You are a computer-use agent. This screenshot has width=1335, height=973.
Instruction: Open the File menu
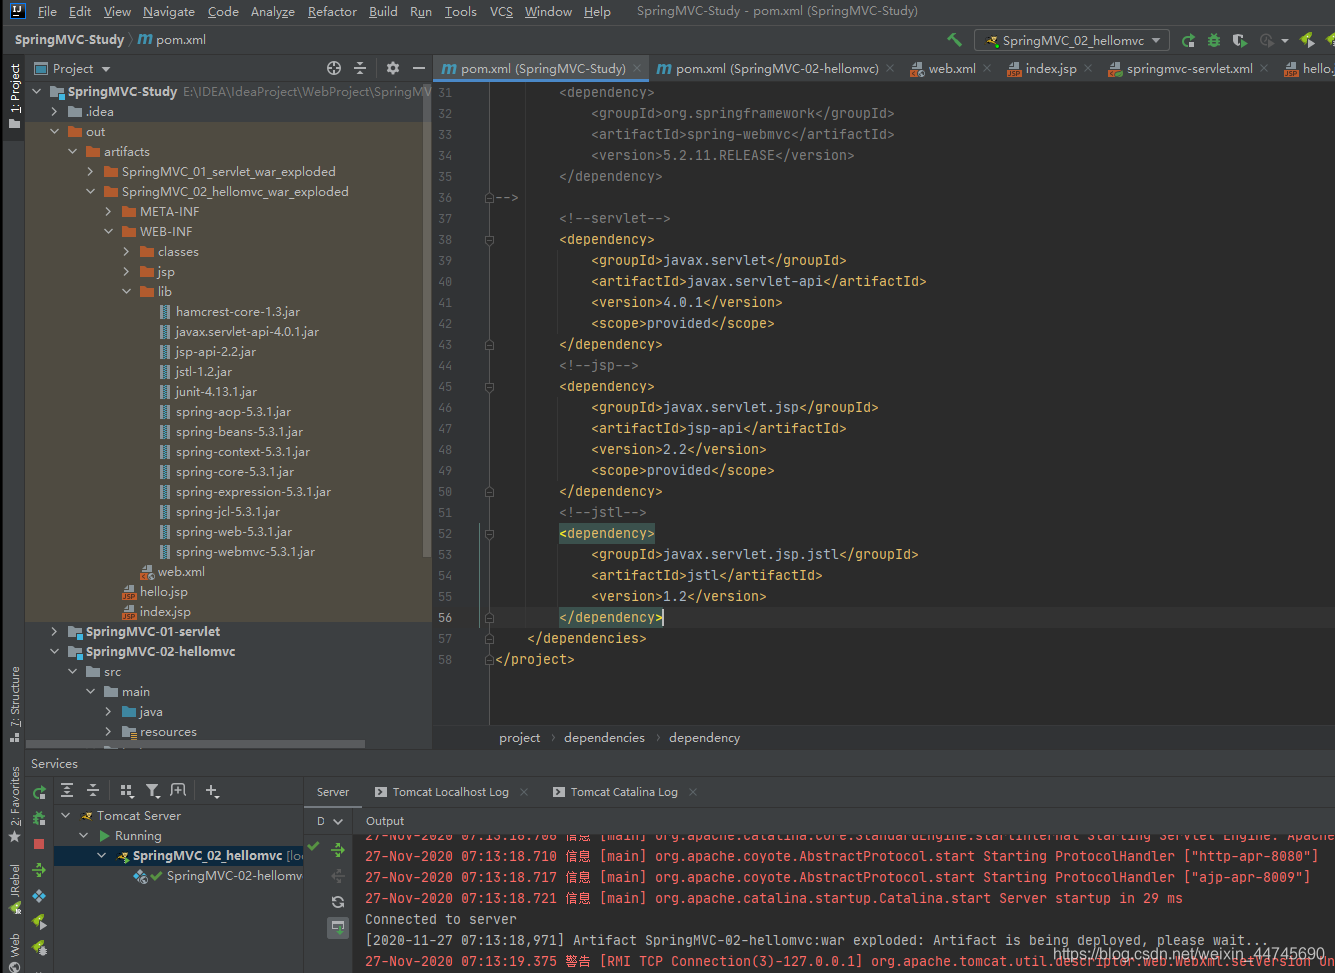point(47,11)
